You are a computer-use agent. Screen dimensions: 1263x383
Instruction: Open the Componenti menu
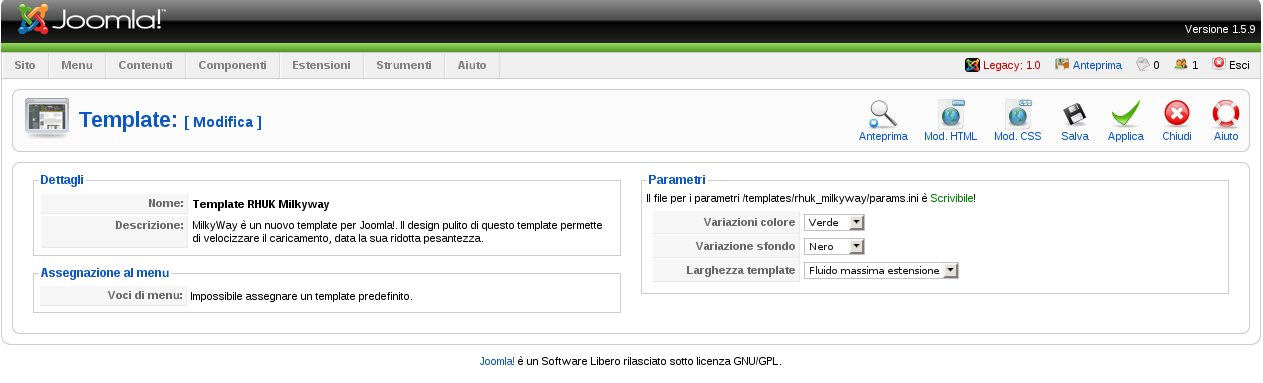tap(232, 65)
